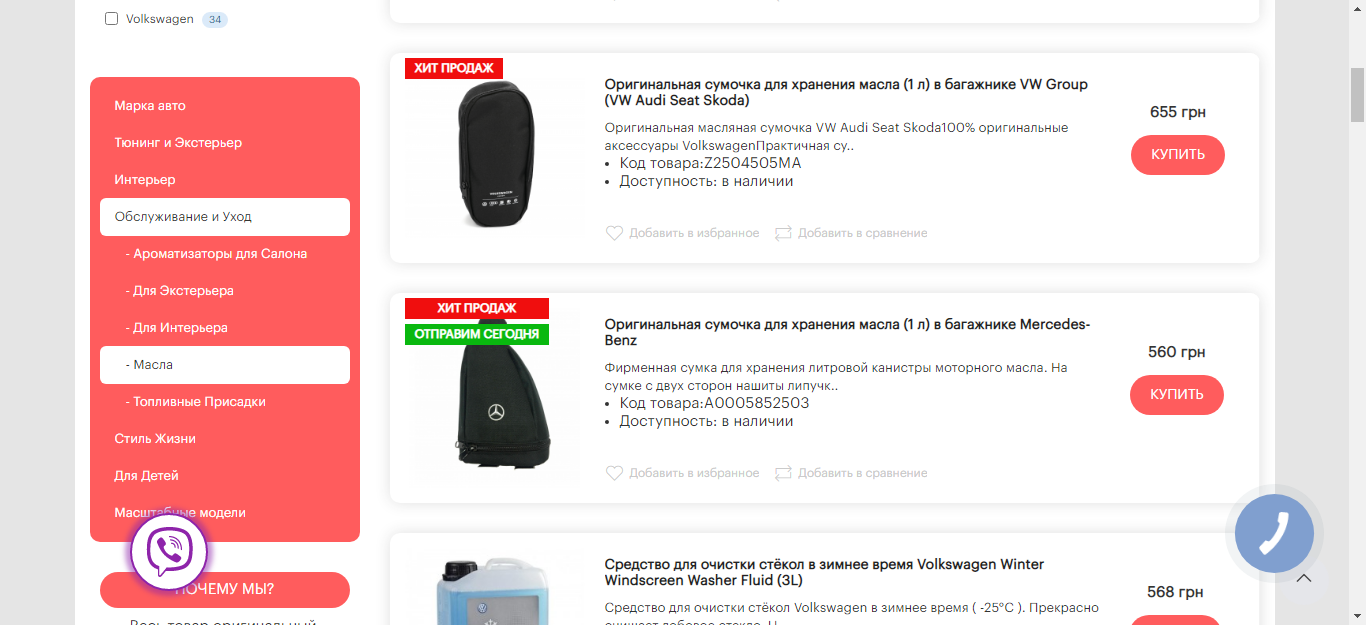This screenshot has width=1366, height=625.
Task: Click the scroll-to-top chevron arrow
Action: point(1304,578)
